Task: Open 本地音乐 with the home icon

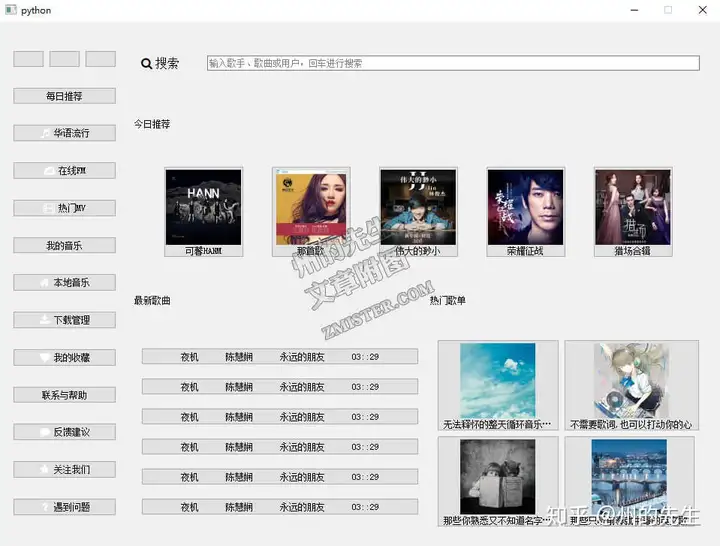Action: 64,282
